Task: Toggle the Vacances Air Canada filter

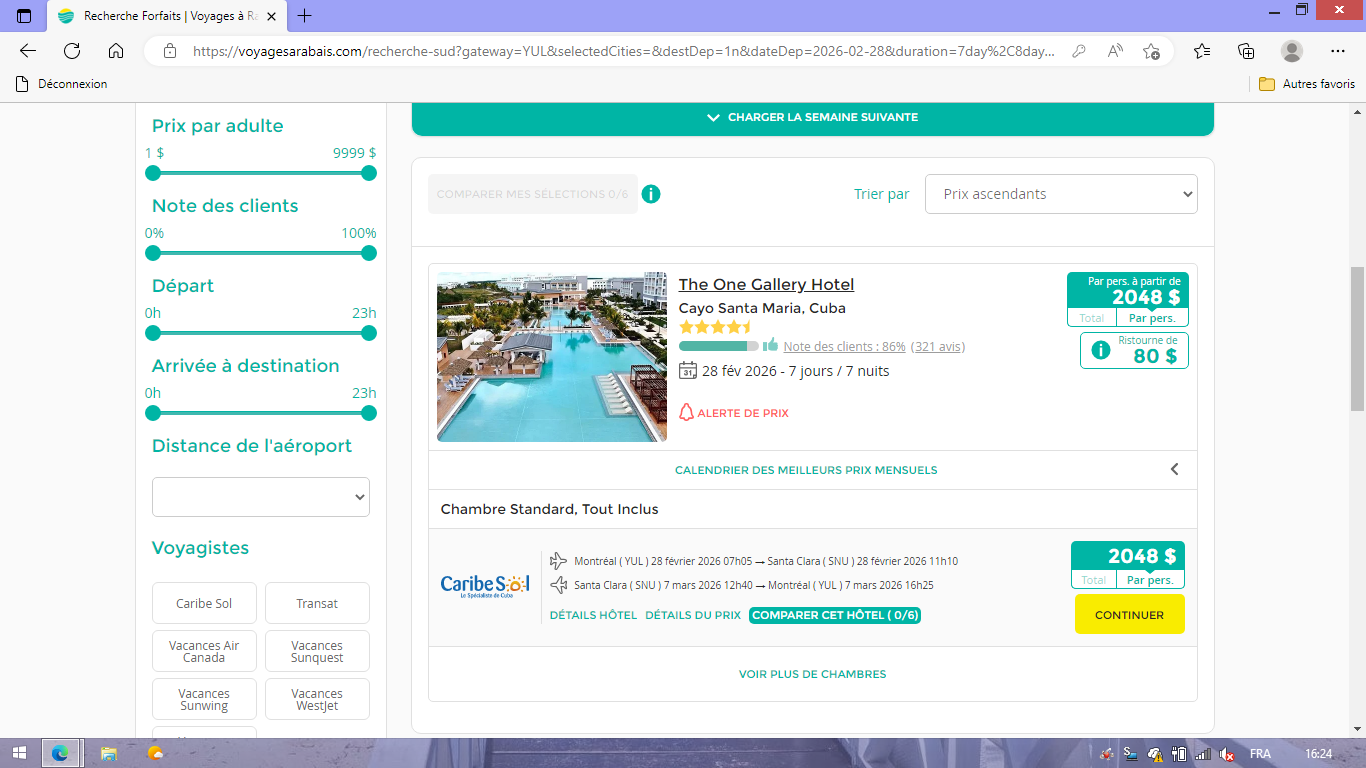Action: pyautogui.click(x=204, y=651)
